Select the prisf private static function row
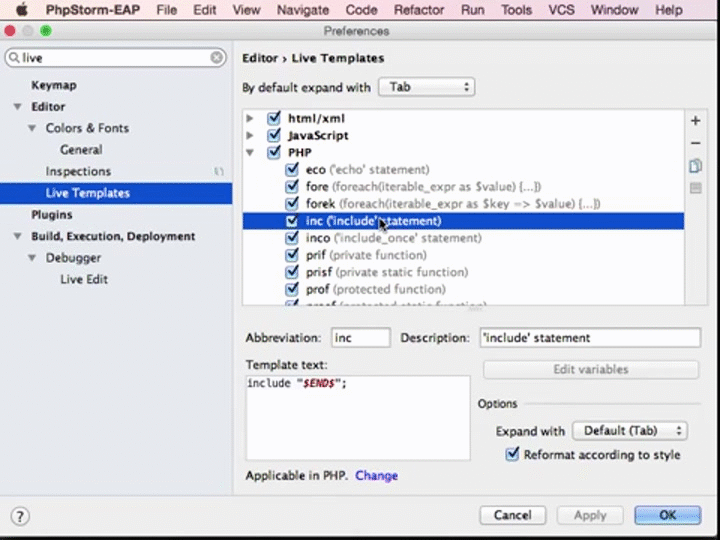The height and width of the screenshot is (540, 720). [x=463, y=272]
